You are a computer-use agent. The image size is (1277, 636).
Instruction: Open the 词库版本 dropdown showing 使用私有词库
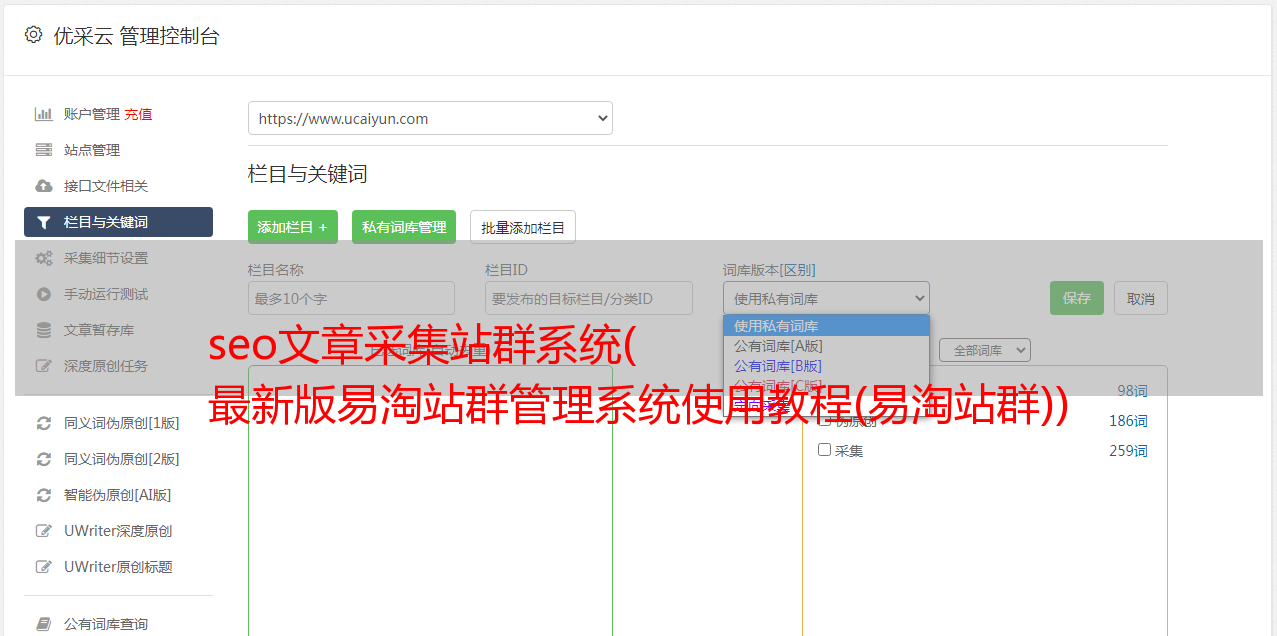click(826, 298)
